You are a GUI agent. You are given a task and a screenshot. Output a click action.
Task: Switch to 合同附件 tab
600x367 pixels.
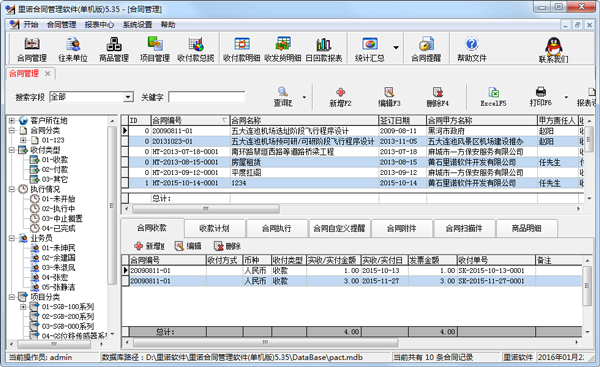[401, 228]
